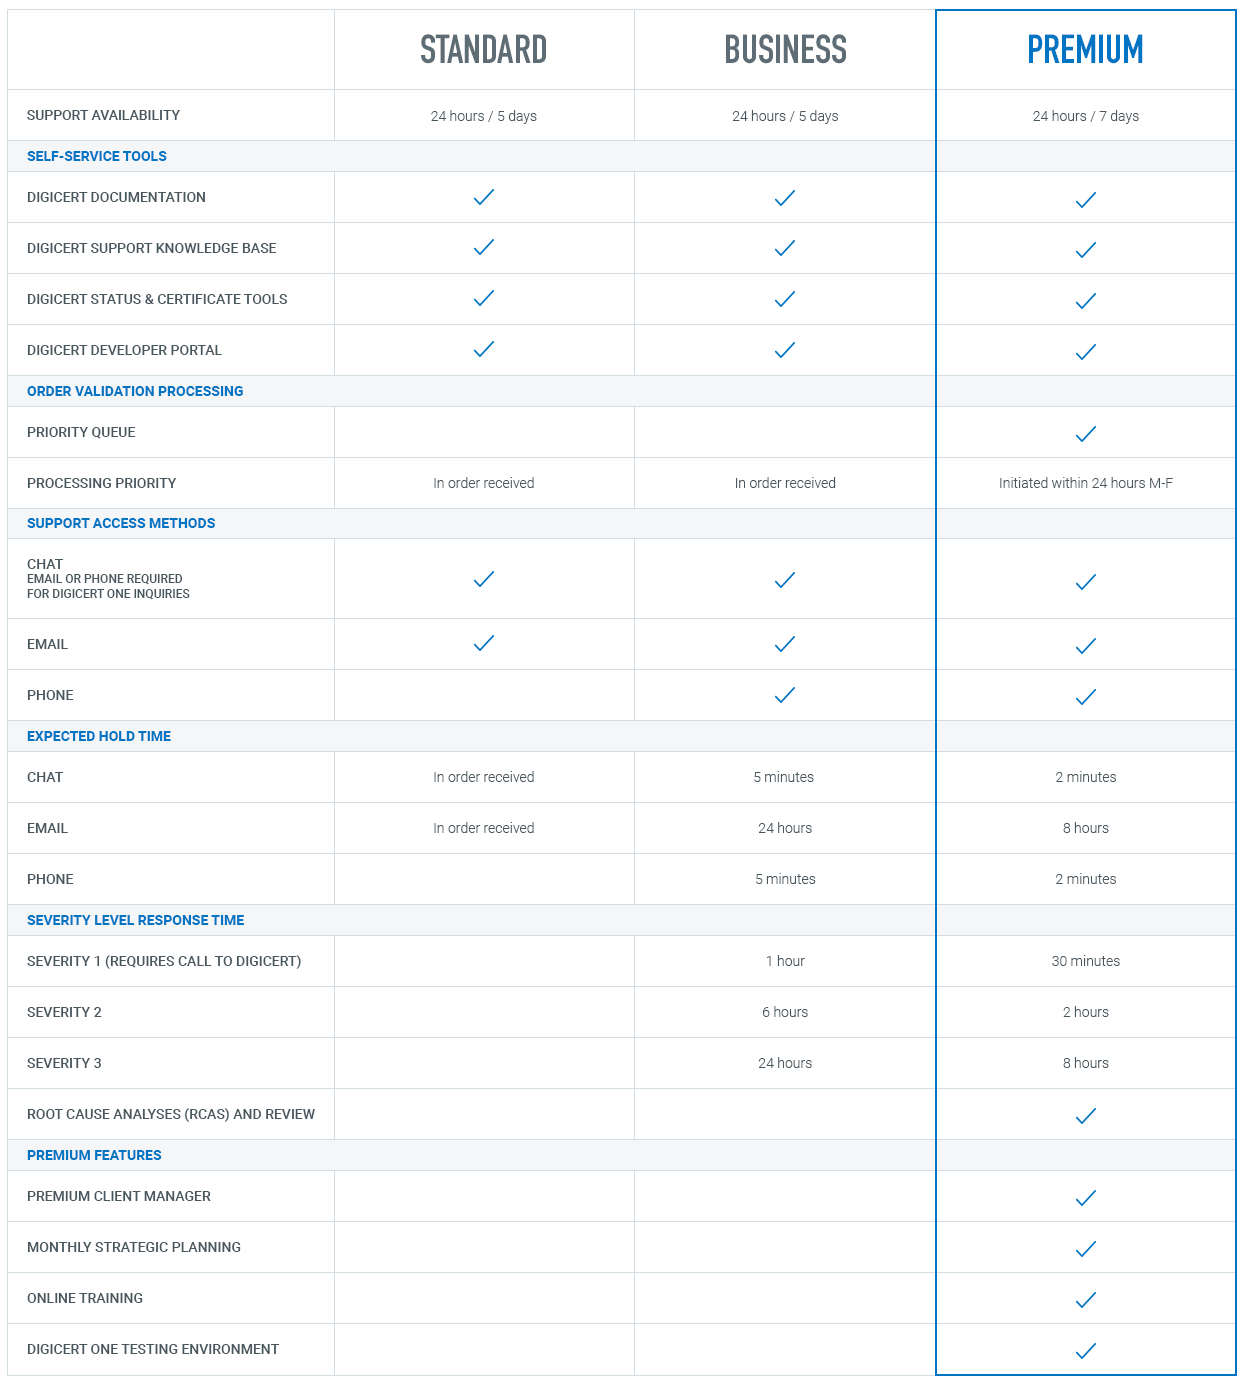
Task: Select the Premium plan column header
Action: click(x=1086, y=50)
